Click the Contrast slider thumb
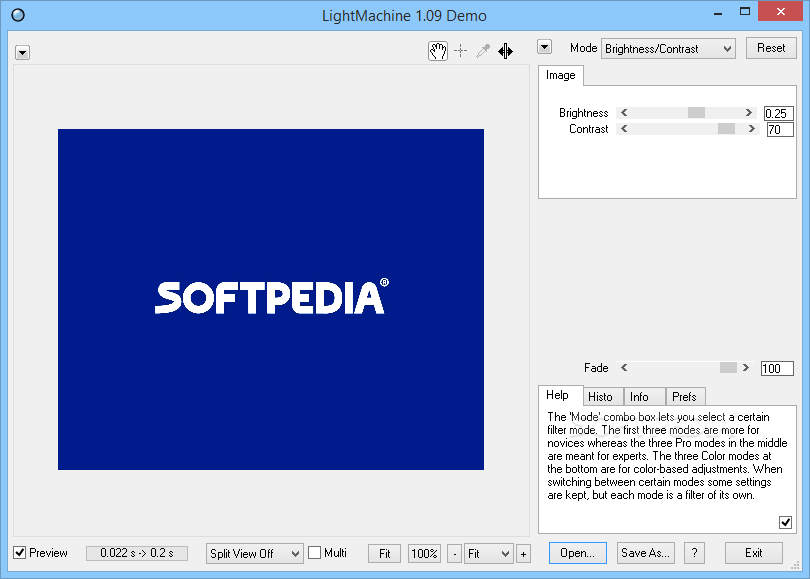 click(x=726, y=129)
